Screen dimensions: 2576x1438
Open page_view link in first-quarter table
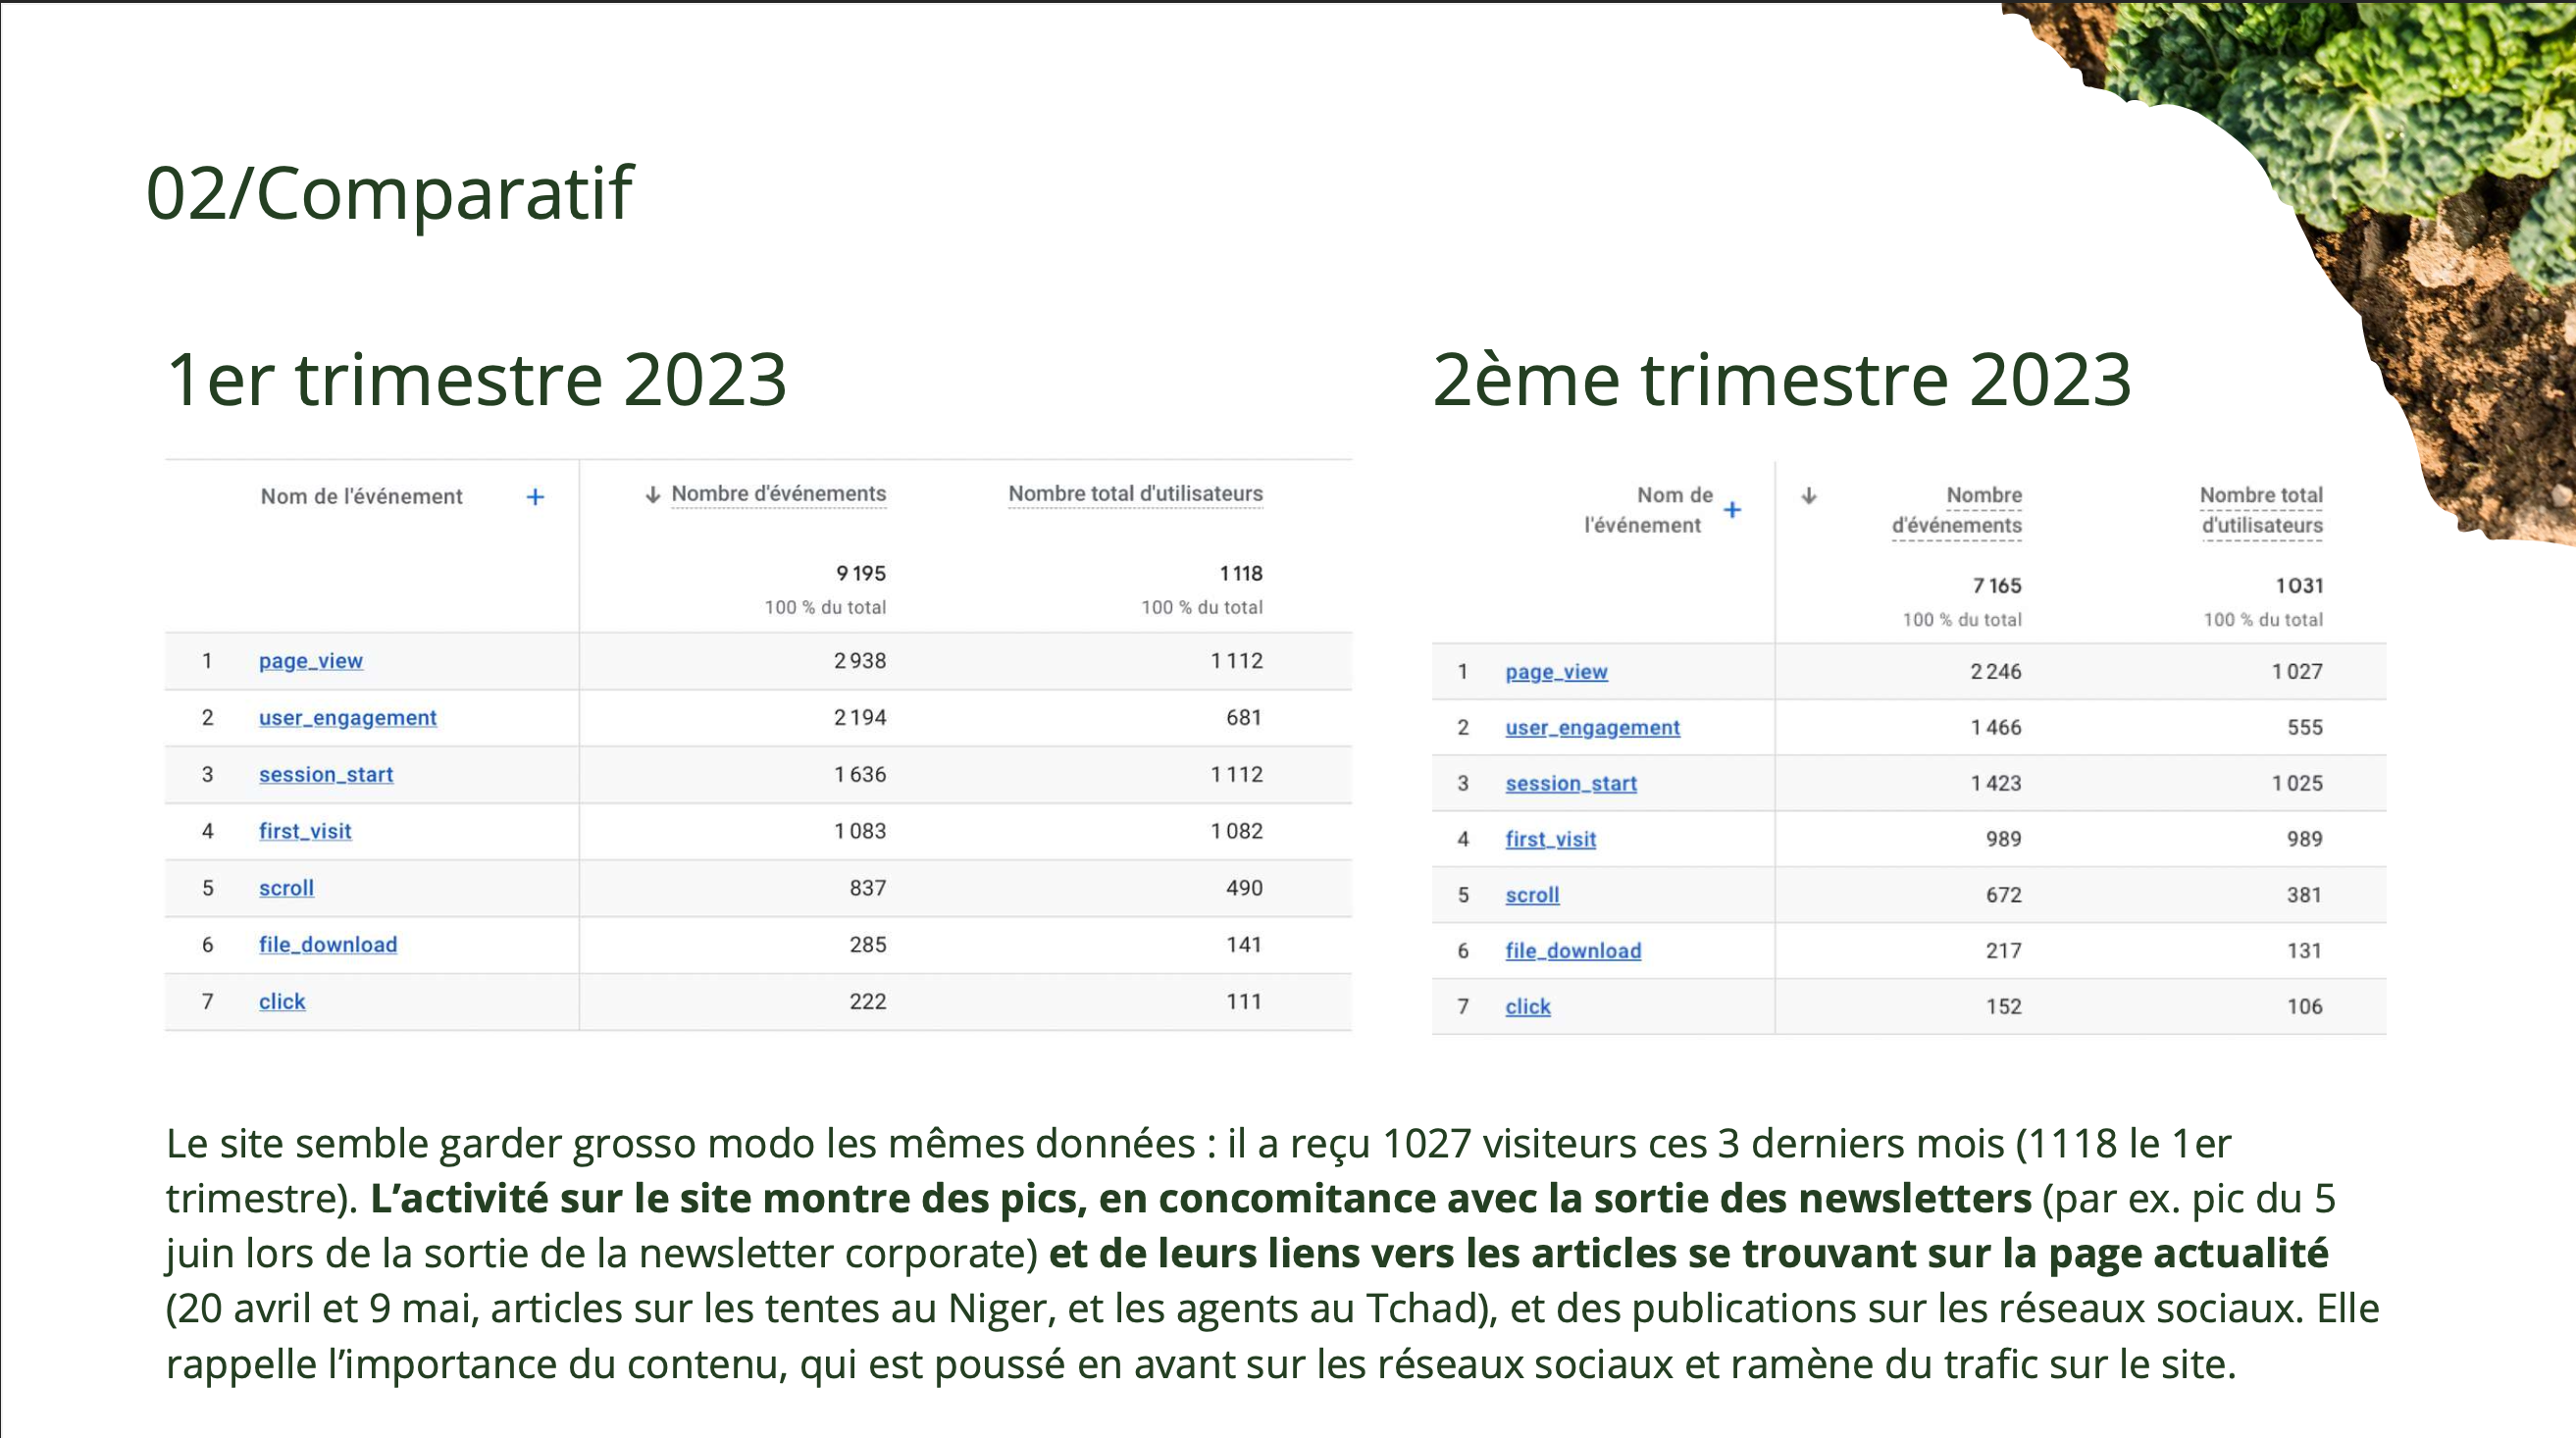[x=310, y=661]
